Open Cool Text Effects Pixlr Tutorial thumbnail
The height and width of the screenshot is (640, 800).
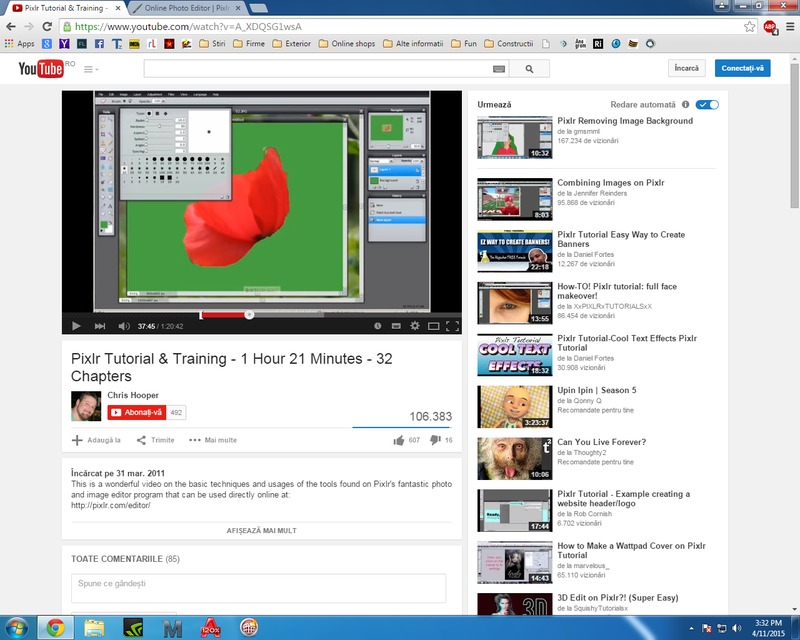515,355
